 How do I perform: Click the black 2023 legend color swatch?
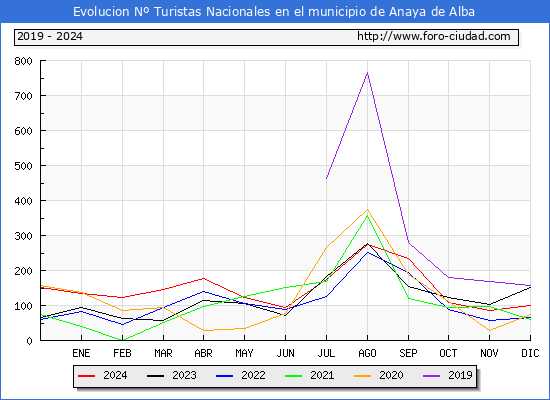(x=155, y=376)
